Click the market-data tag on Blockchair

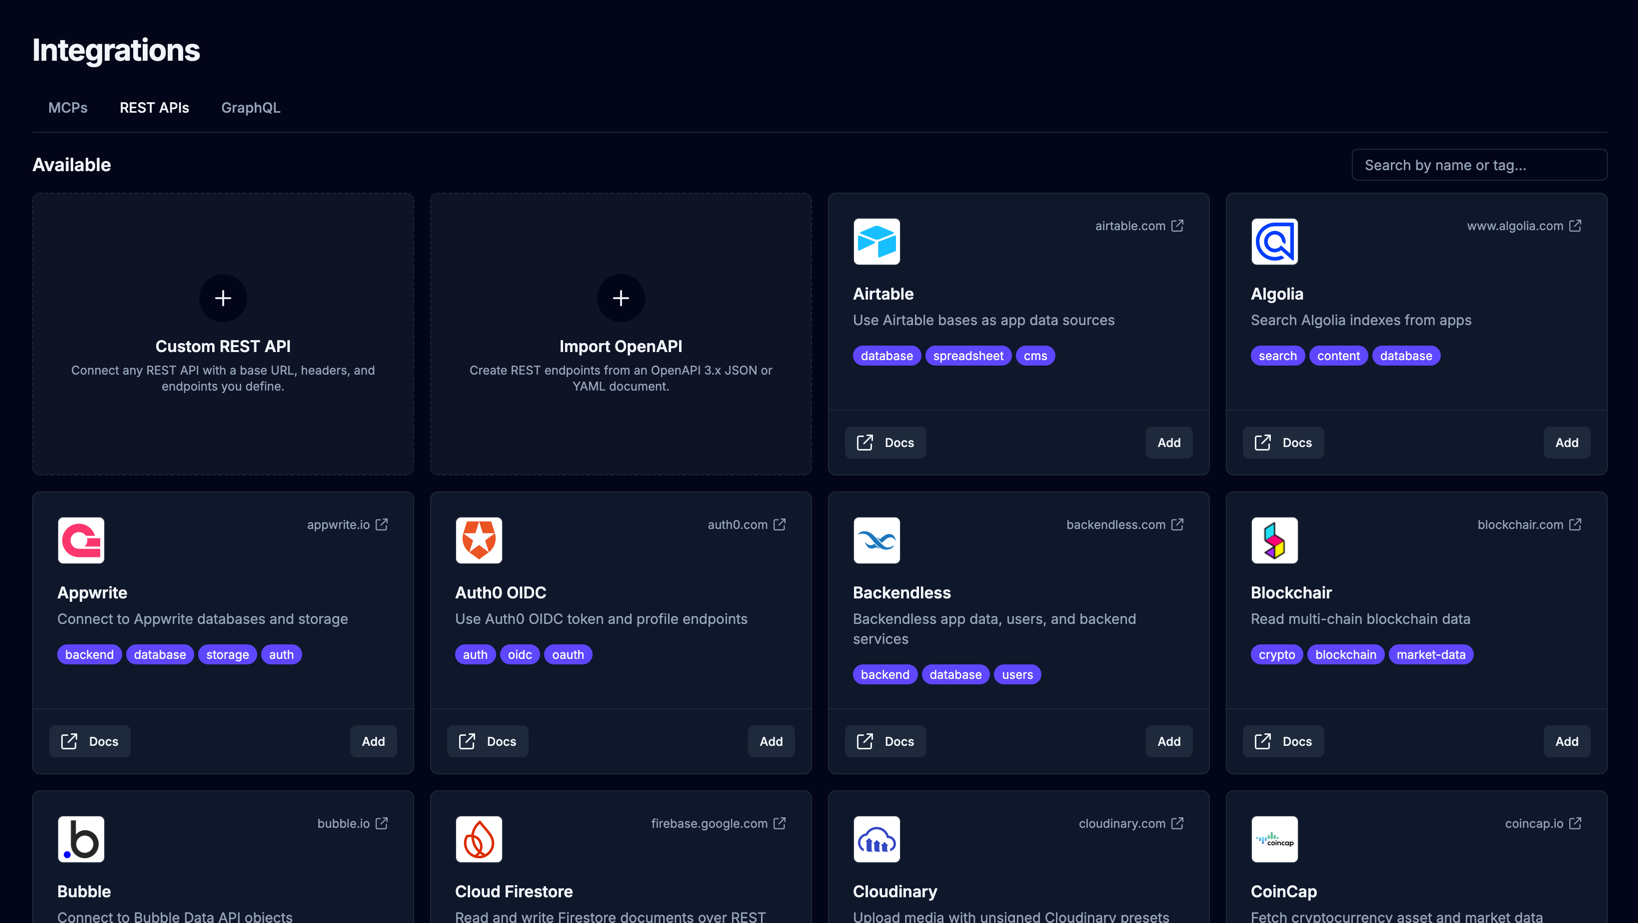(1431, 655)
